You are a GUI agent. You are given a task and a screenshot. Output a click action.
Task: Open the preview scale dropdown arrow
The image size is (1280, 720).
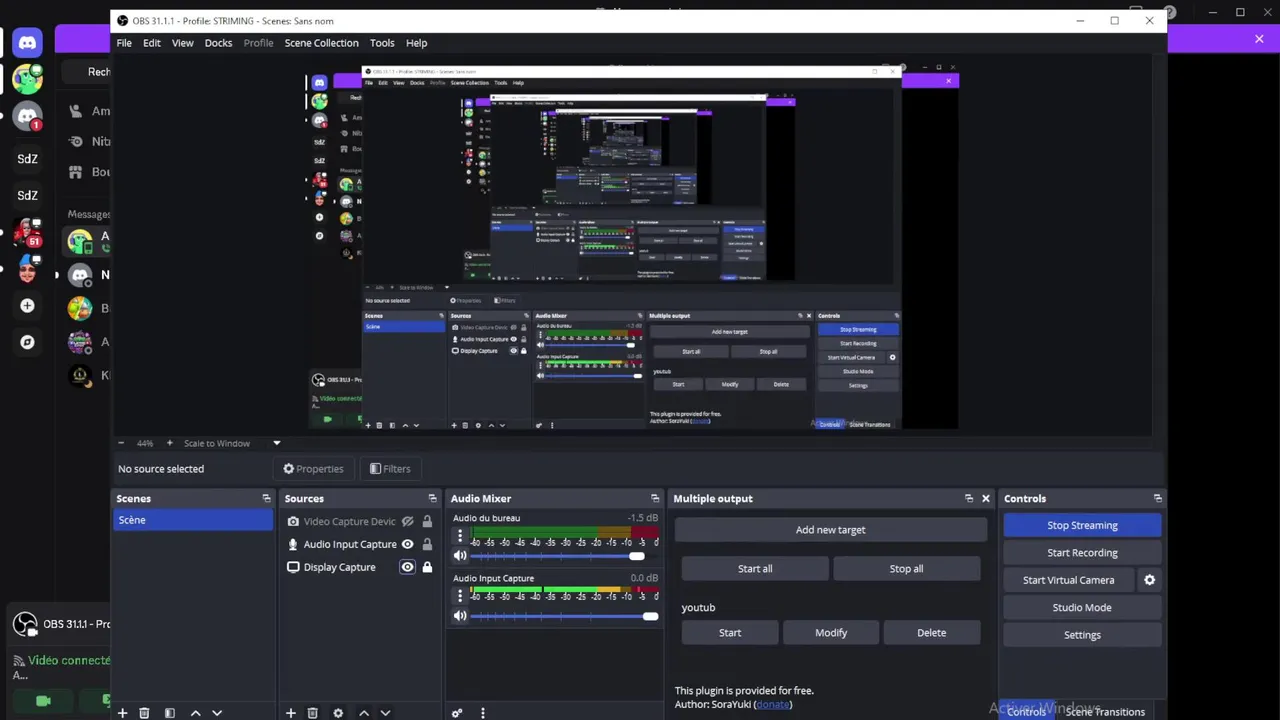[277, 443]
